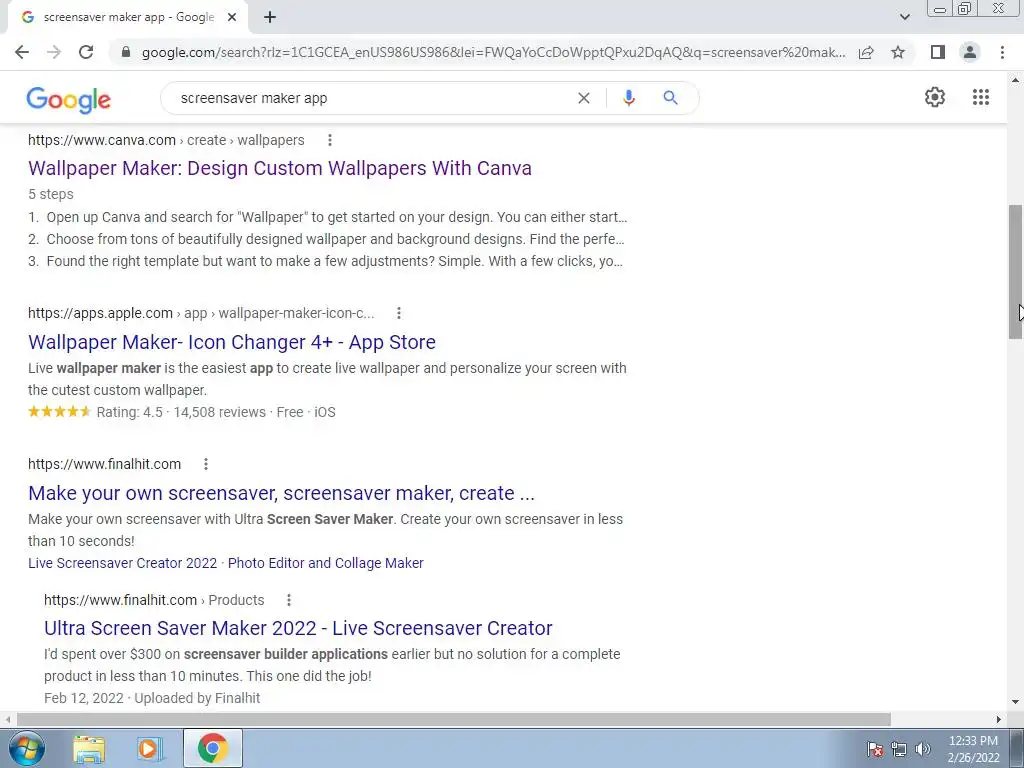
Task: Open more options for the apps.apple.com result
Action: 398,313
